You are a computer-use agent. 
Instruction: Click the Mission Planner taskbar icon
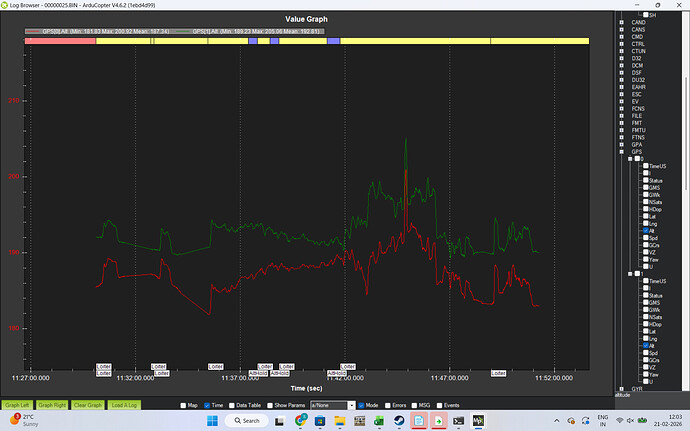click(478, 421)
